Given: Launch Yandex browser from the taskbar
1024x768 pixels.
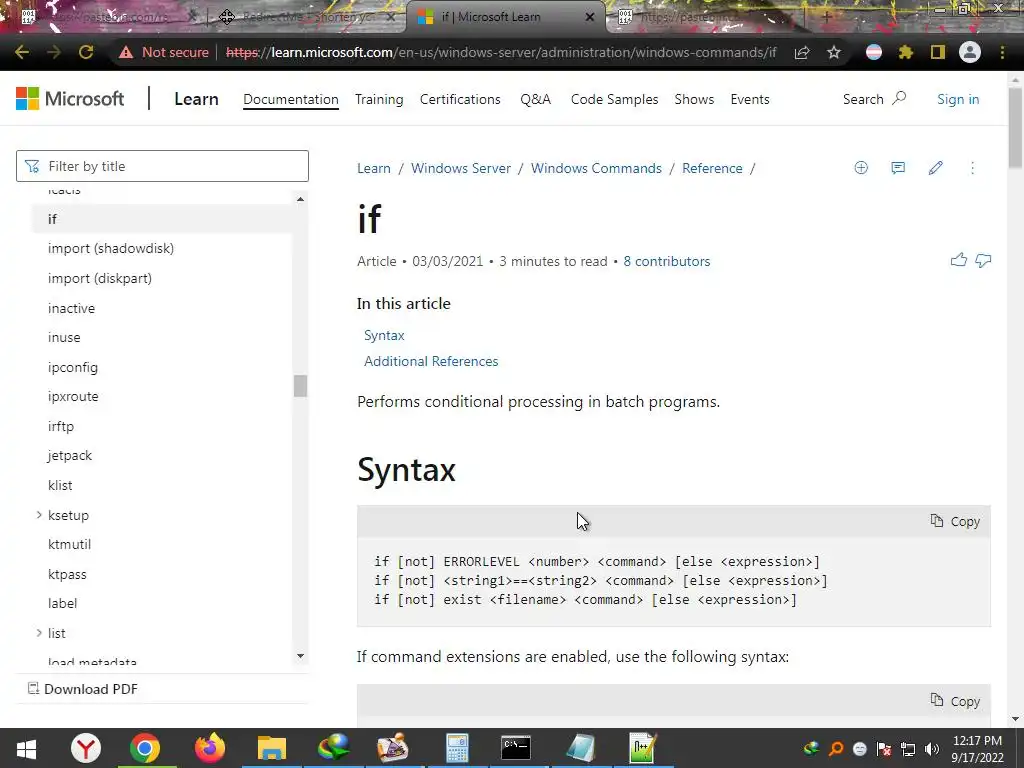Looking at the screenshot, I should [x=86, y=748].
